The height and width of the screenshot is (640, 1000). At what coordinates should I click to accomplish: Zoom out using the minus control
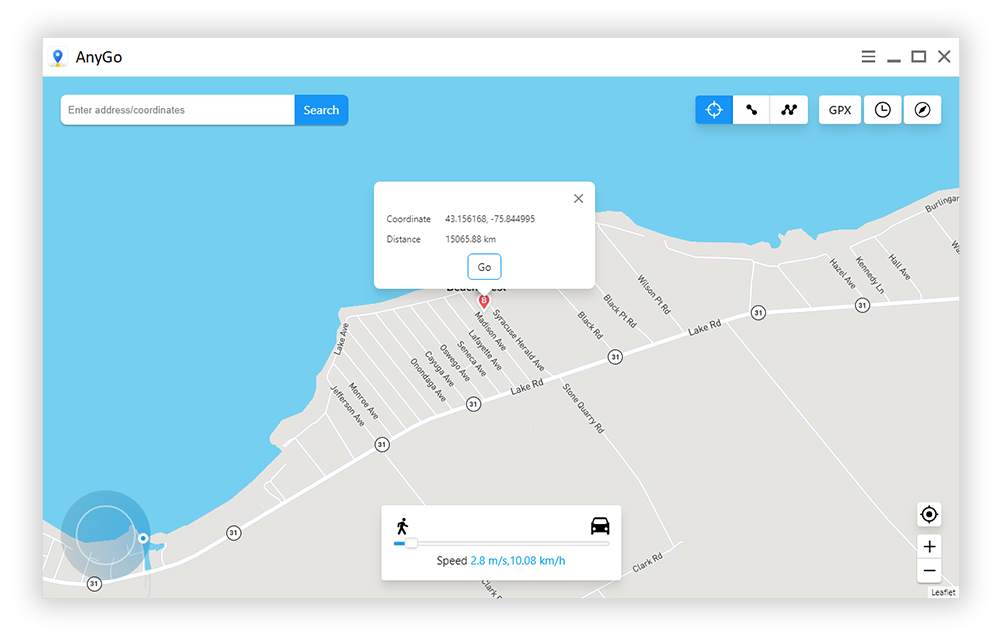[929, 571]
